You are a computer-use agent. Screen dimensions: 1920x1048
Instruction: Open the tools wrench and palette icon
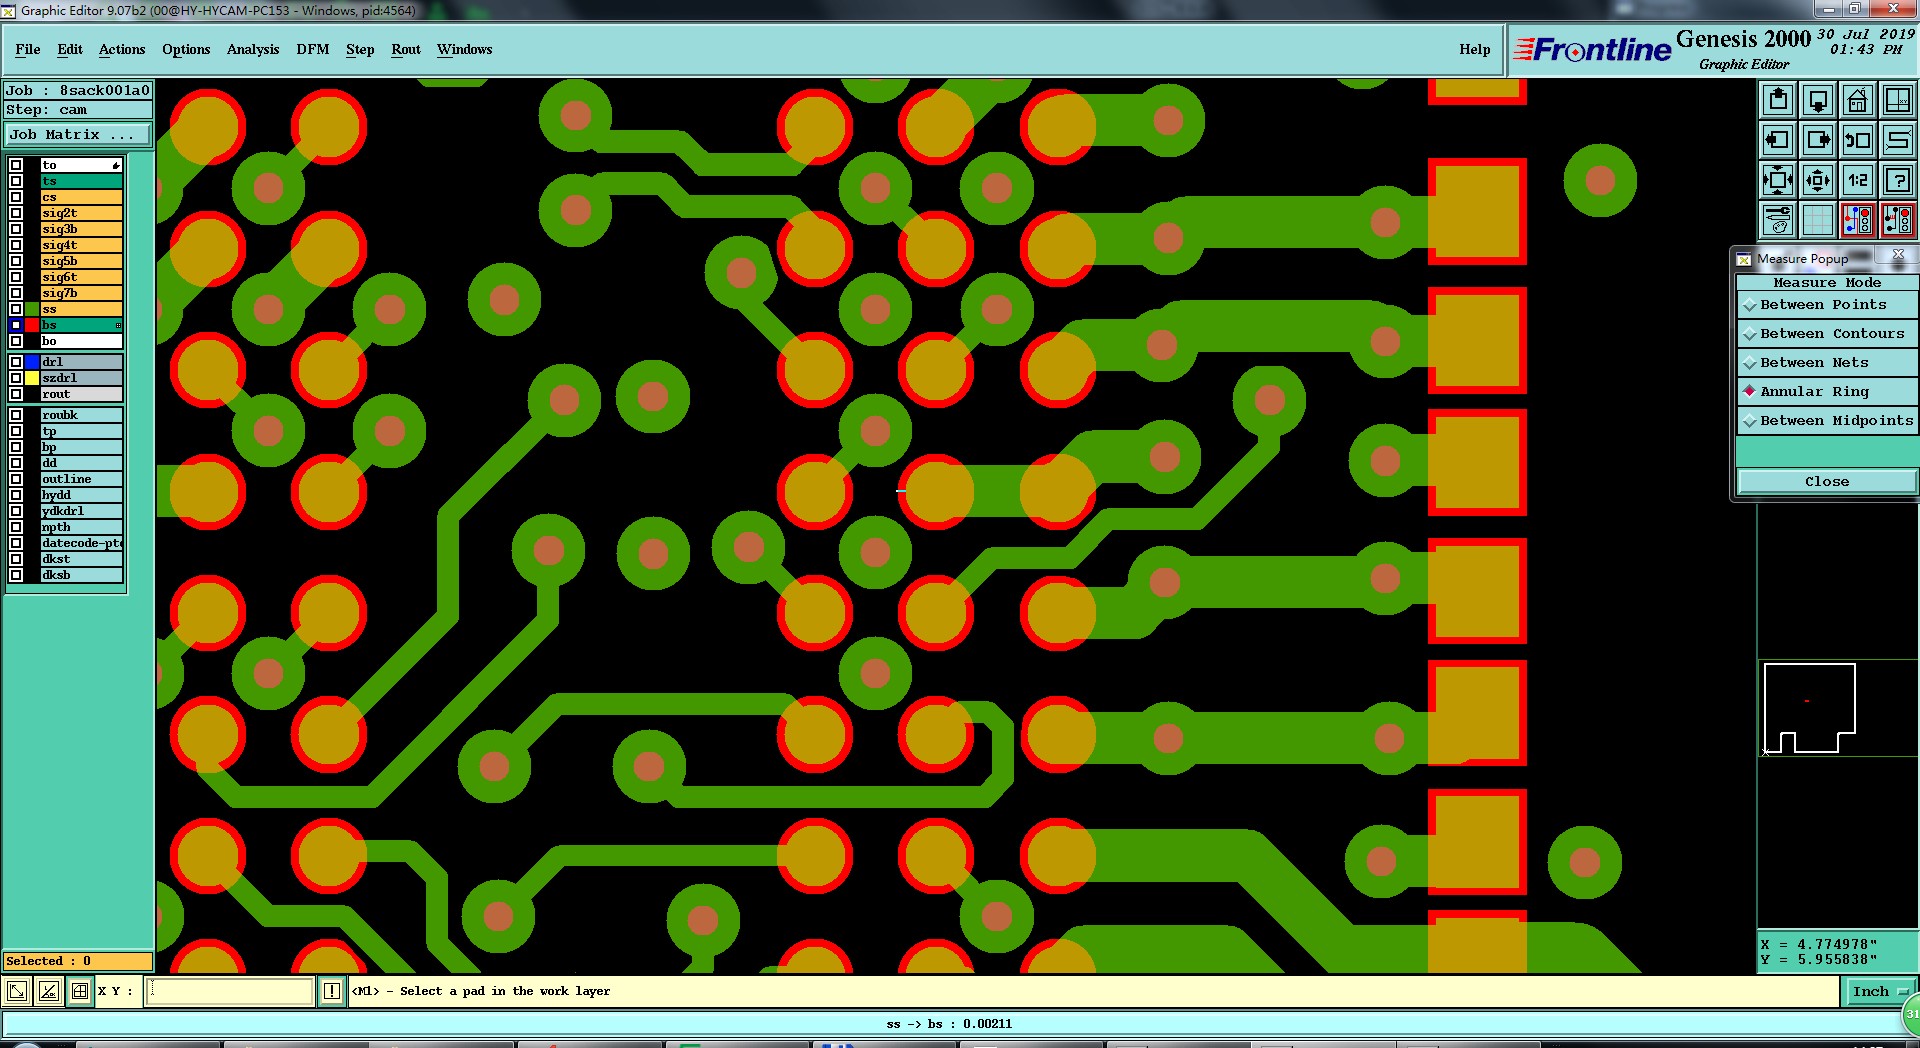coord(1777,220)
